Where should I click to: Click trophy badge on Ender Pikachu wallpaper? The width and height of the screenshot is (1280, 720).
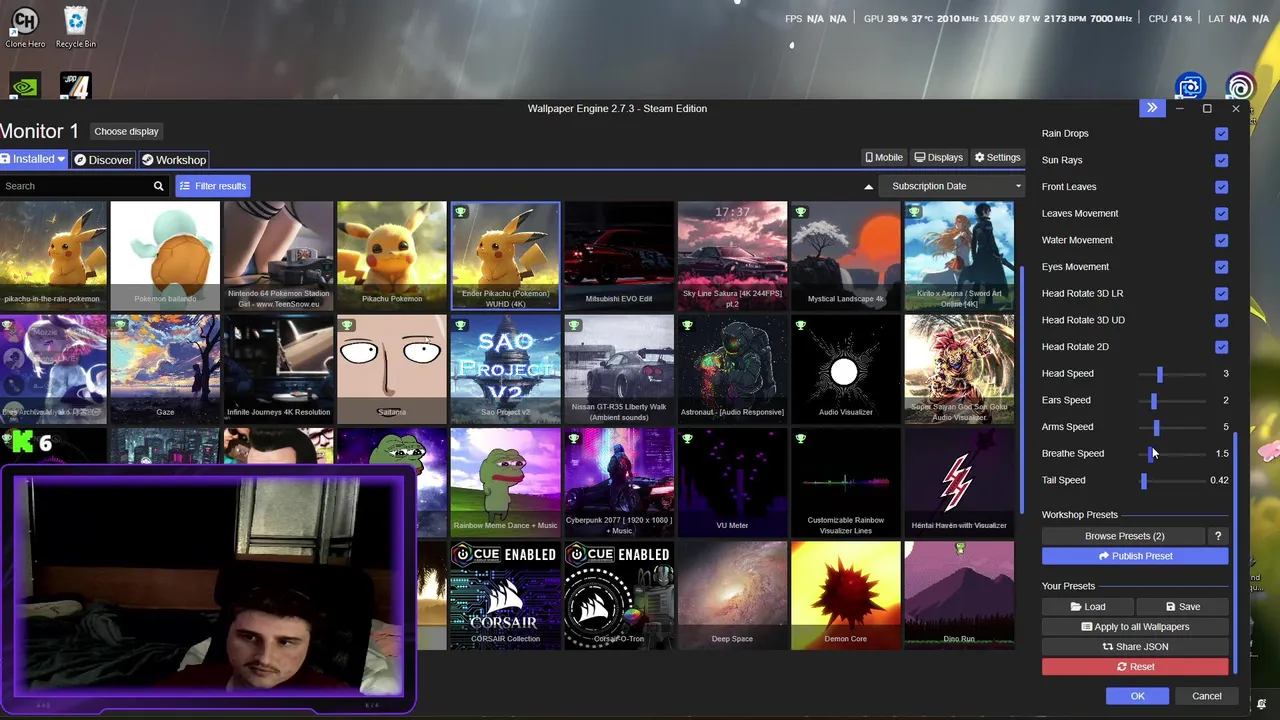(461, 212)
